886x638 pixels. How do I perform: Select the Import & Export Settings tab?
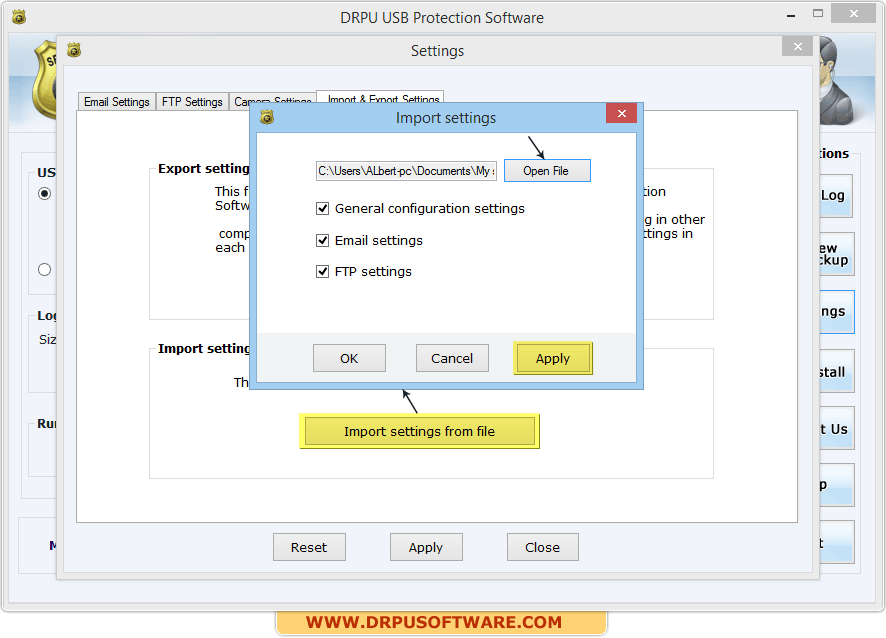pos(380,97)
